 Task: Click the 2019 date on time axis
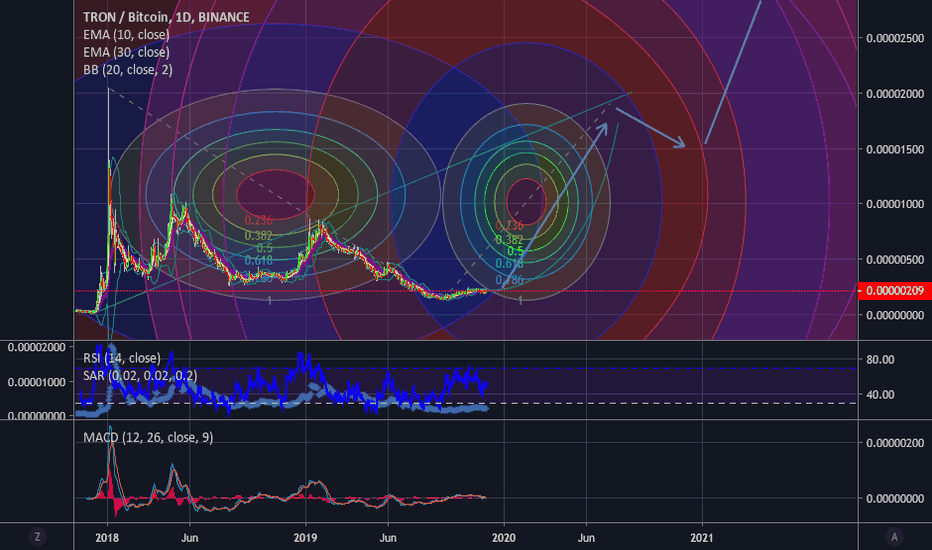306,538
